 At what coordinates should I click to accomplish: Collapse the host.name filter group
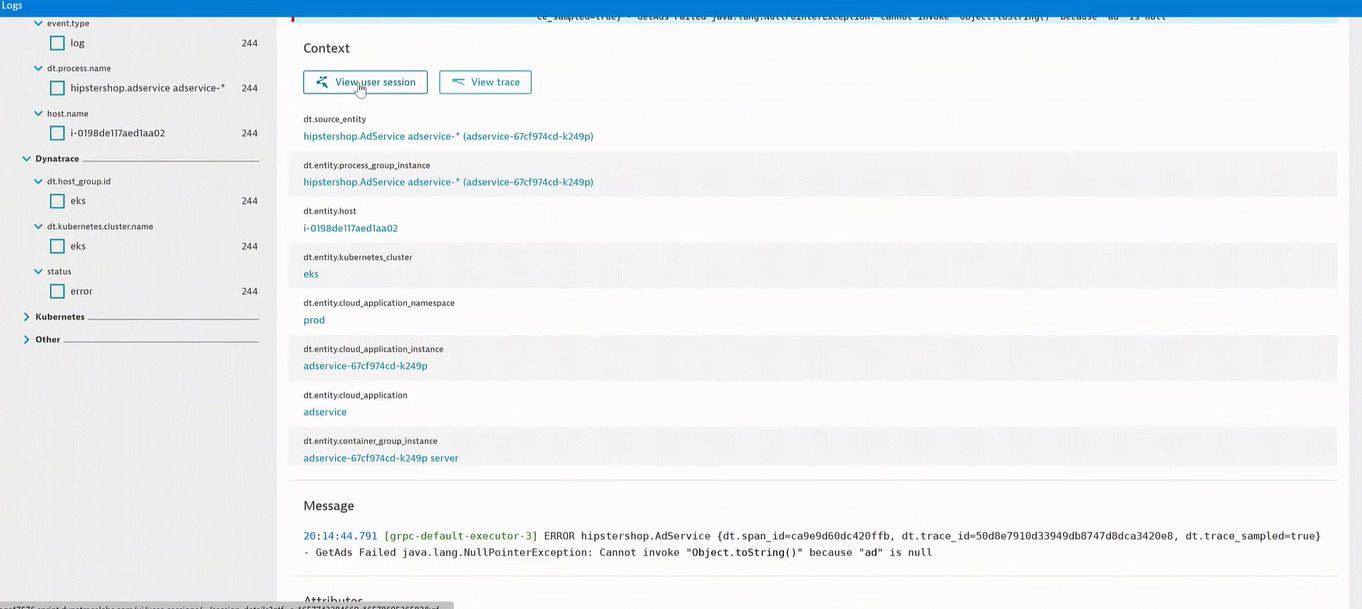click(39, 113)
